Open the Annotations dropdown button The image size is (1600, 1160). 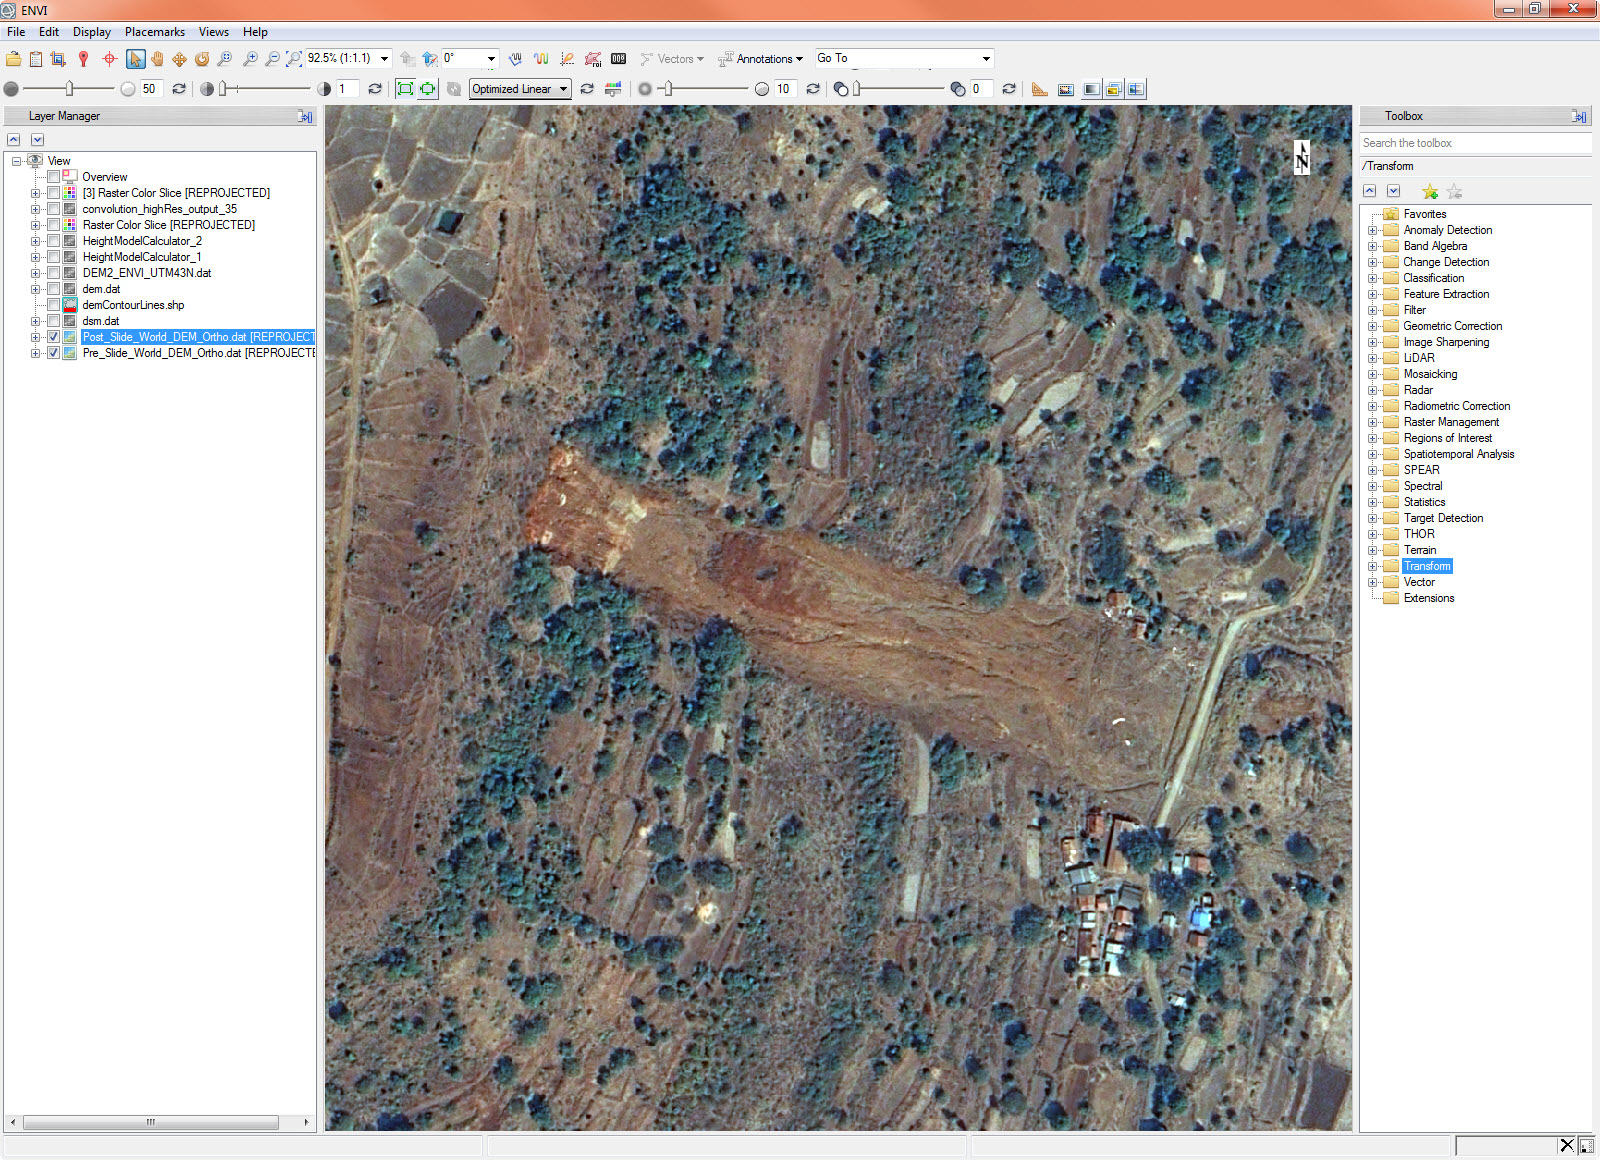pyautogui.click(x=761, y=59)
